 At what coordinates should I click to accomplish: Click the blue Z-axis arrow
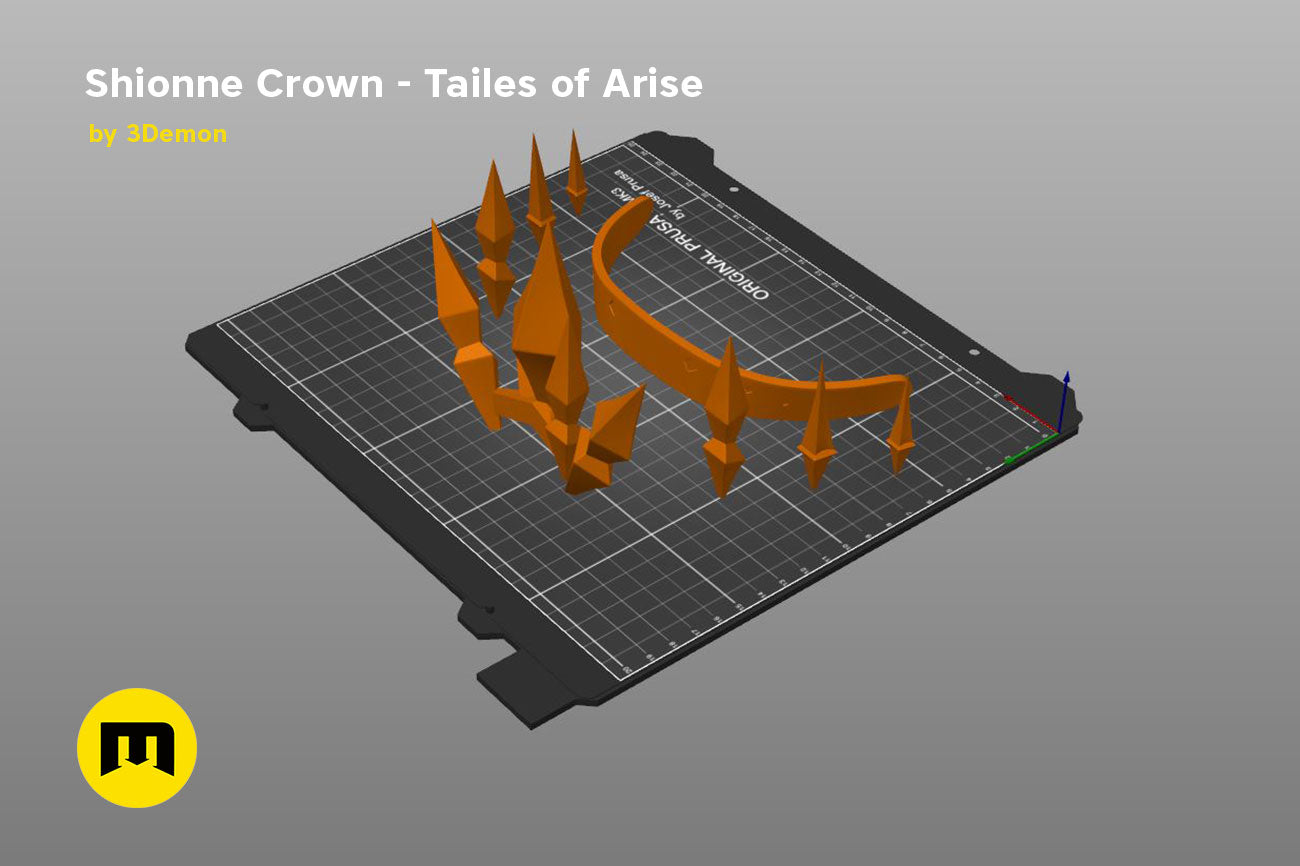(1065, 400)
